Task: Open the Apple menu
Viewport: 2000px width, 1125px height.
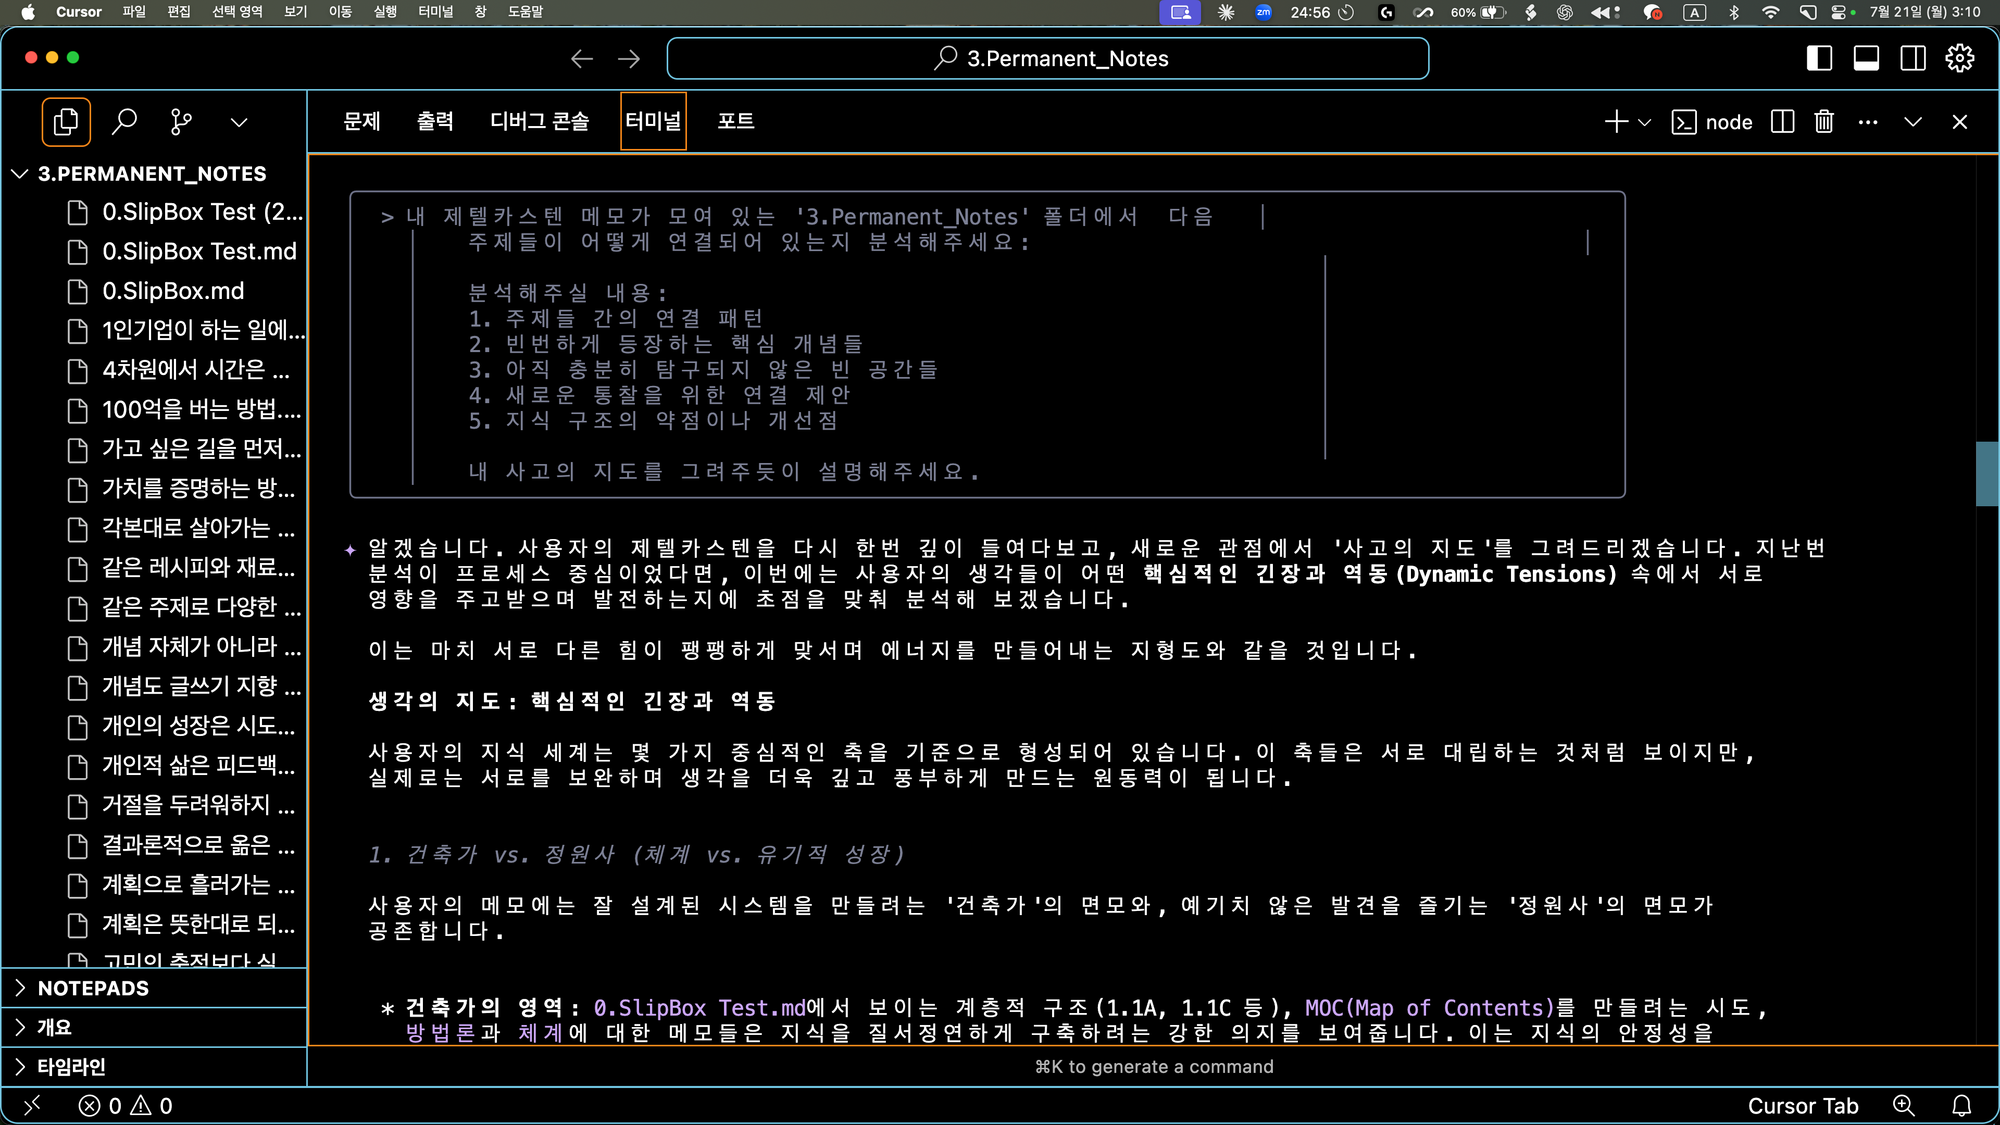Action: click(28, 12)
